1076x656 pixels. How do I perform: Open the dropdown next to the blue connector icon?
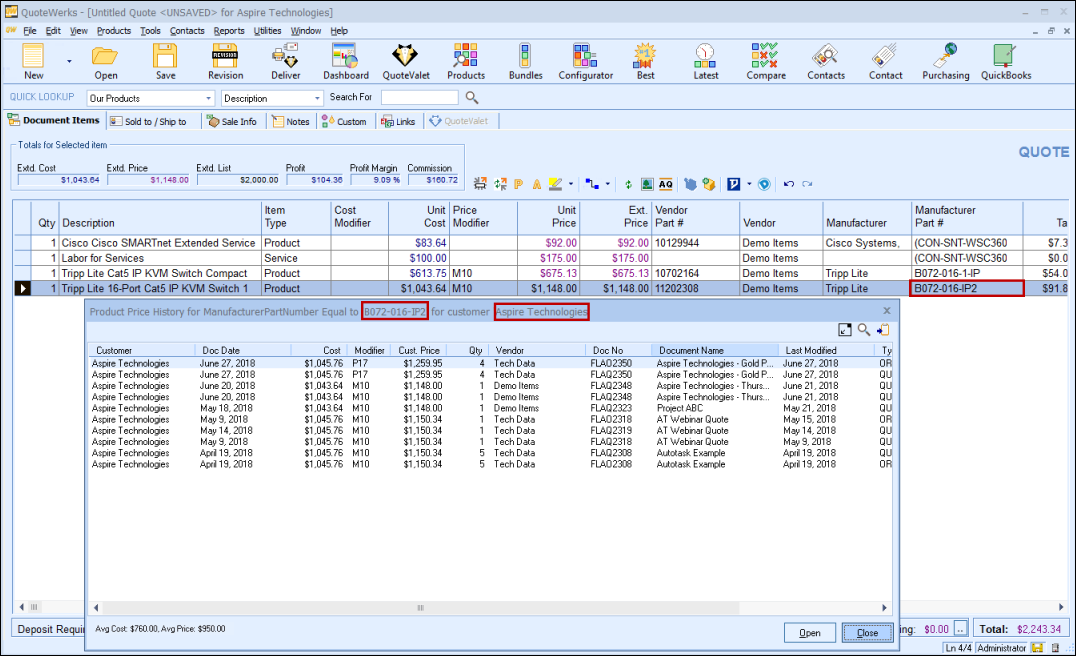(x=607, y=184)
